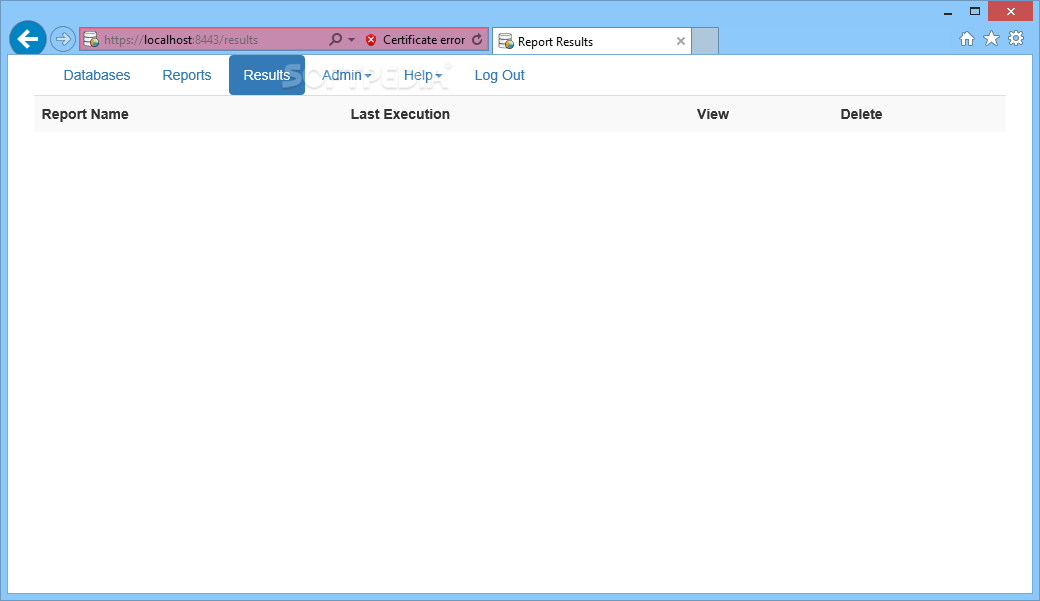1040x601 pixels.
Task: Close the Report Results tab
Action: click(x=681, y=41)
